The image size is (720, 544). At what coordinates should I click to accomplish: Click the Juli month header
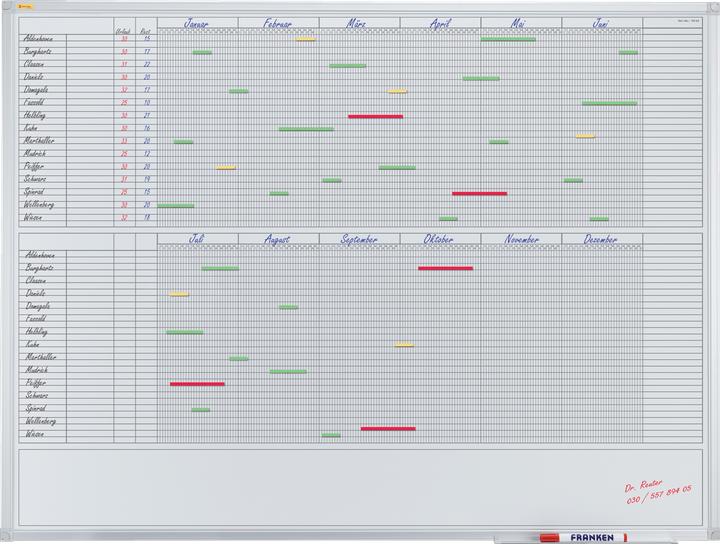tap(198, 239)
